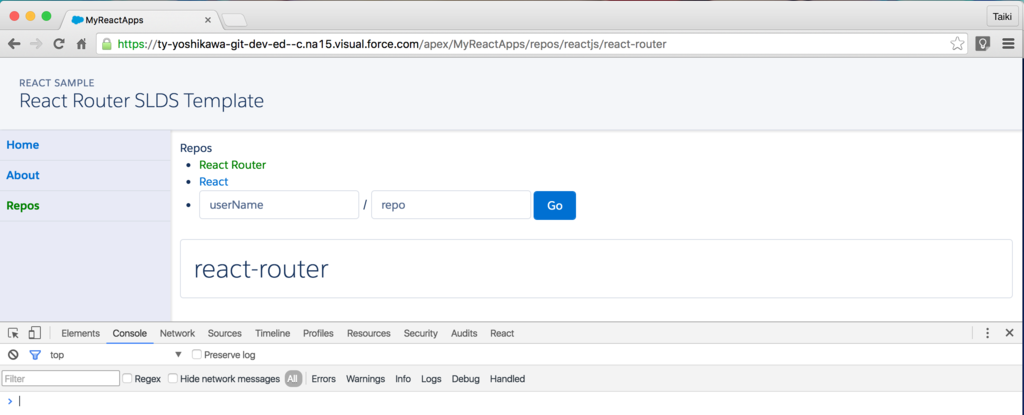Image resolution: width=1024 pixels, height=415 pixels.
Task: Go back with the browser back arrow
Action: [14, 44]
